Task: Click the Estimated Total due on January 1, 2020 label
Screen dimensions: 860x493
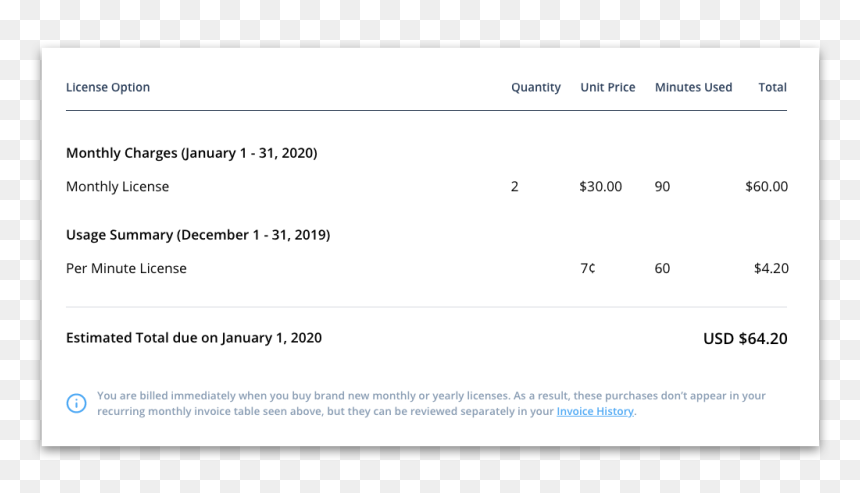Action: [x=194, y=338]
